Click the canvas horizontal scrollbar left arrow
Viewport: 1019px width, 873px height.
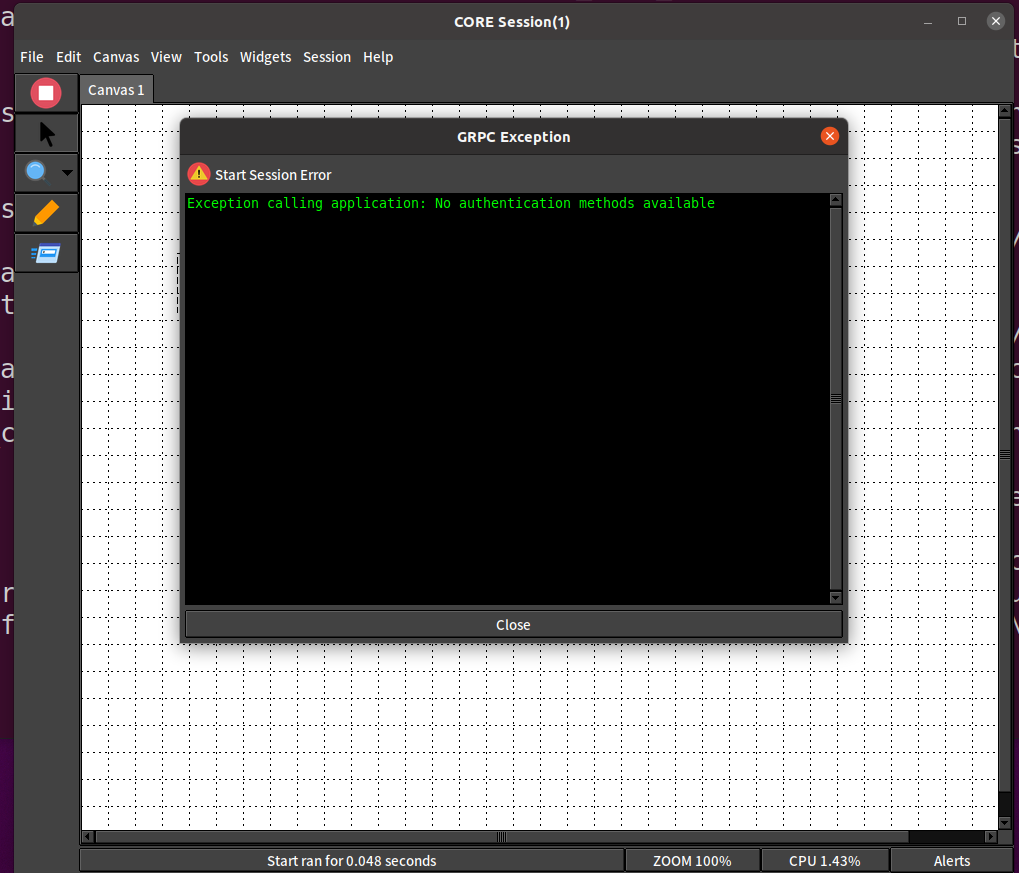[88, 837]
